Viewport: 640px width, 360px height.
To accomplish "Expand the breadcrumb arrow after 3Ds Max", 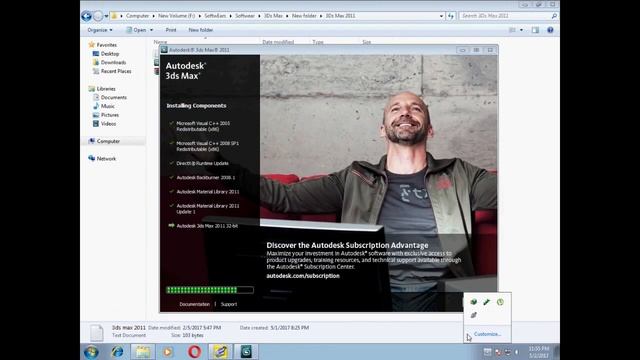I will (287, 16).
